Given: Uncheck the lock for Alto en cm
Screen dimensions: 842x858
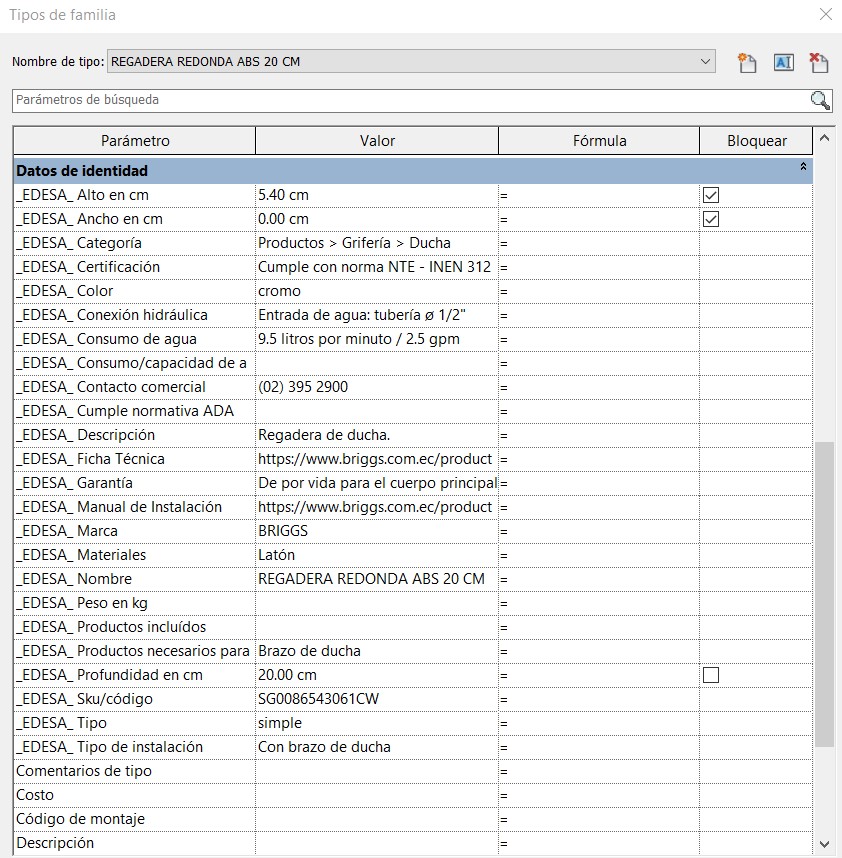Looking at the screenshot, I should pos(711,195).
